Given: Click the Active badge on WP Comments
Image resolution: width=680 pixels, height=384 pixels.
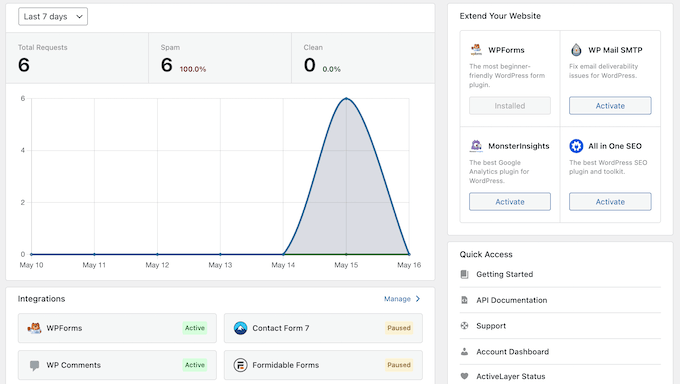Looking at the screenshot, I should [195, 365].
